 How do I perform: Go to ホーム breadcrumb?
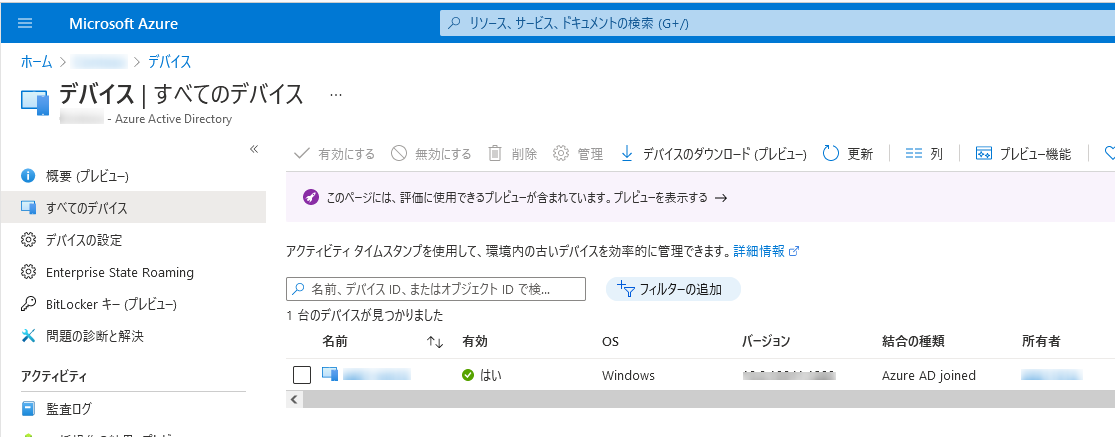36,62
